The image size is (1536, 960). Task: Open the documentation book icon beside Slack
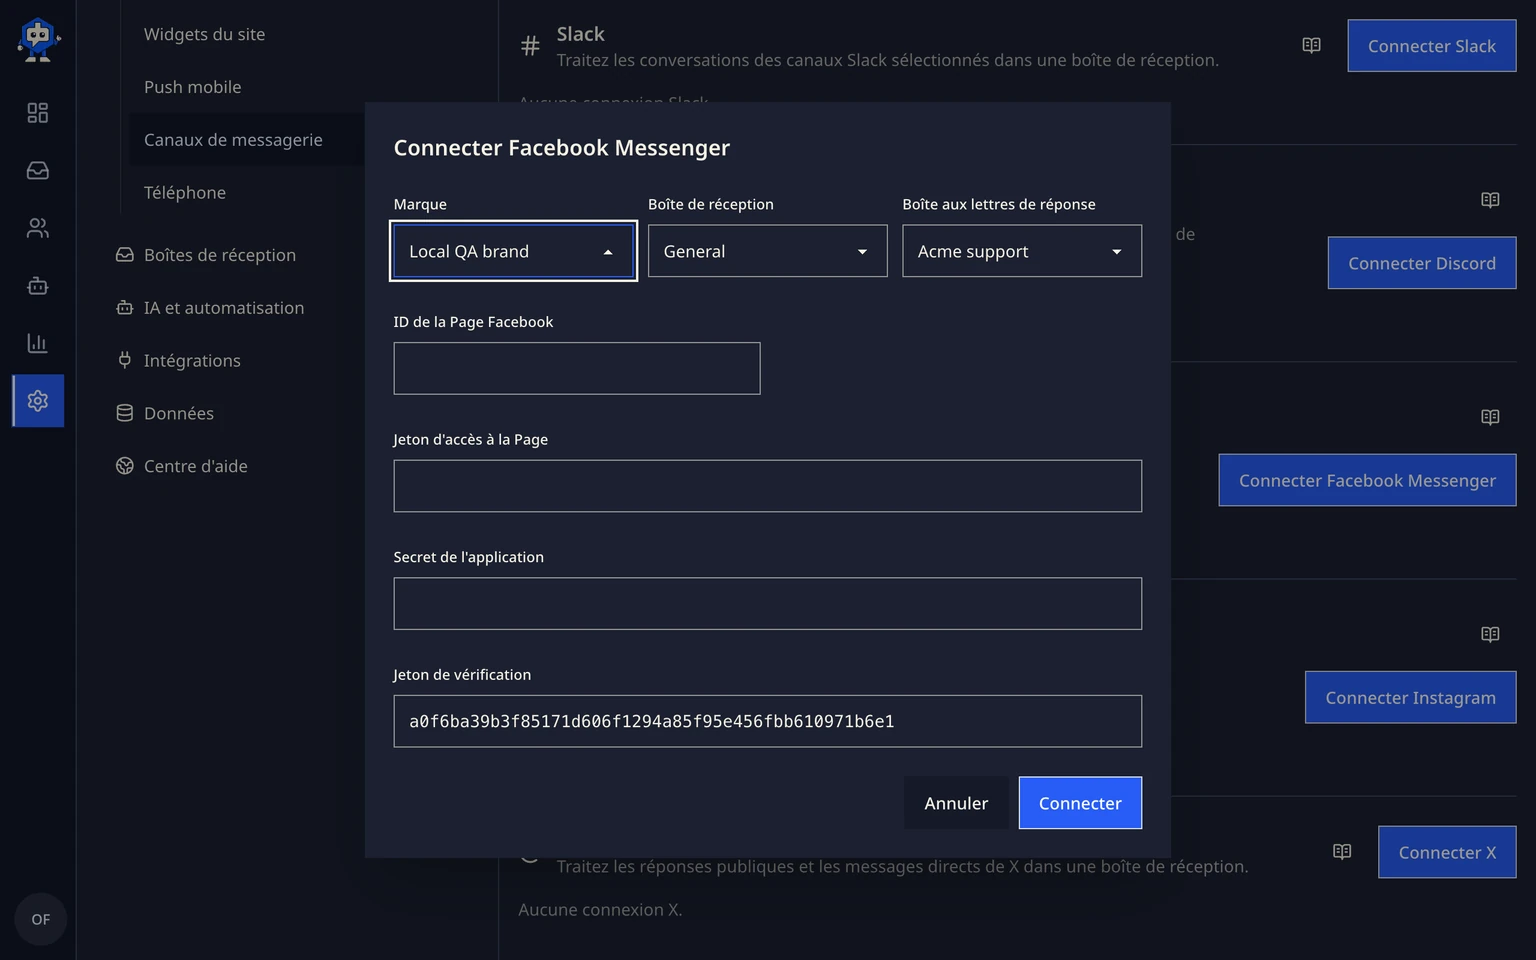(1311, 45)
